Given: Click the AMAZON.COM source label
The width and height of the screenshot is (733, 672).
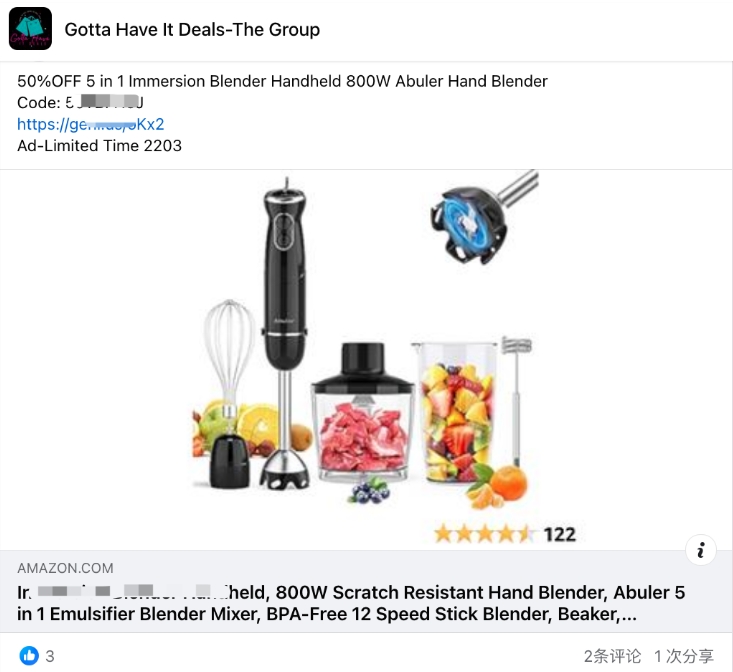Looking at the screenshot, I should coord(65,568).
